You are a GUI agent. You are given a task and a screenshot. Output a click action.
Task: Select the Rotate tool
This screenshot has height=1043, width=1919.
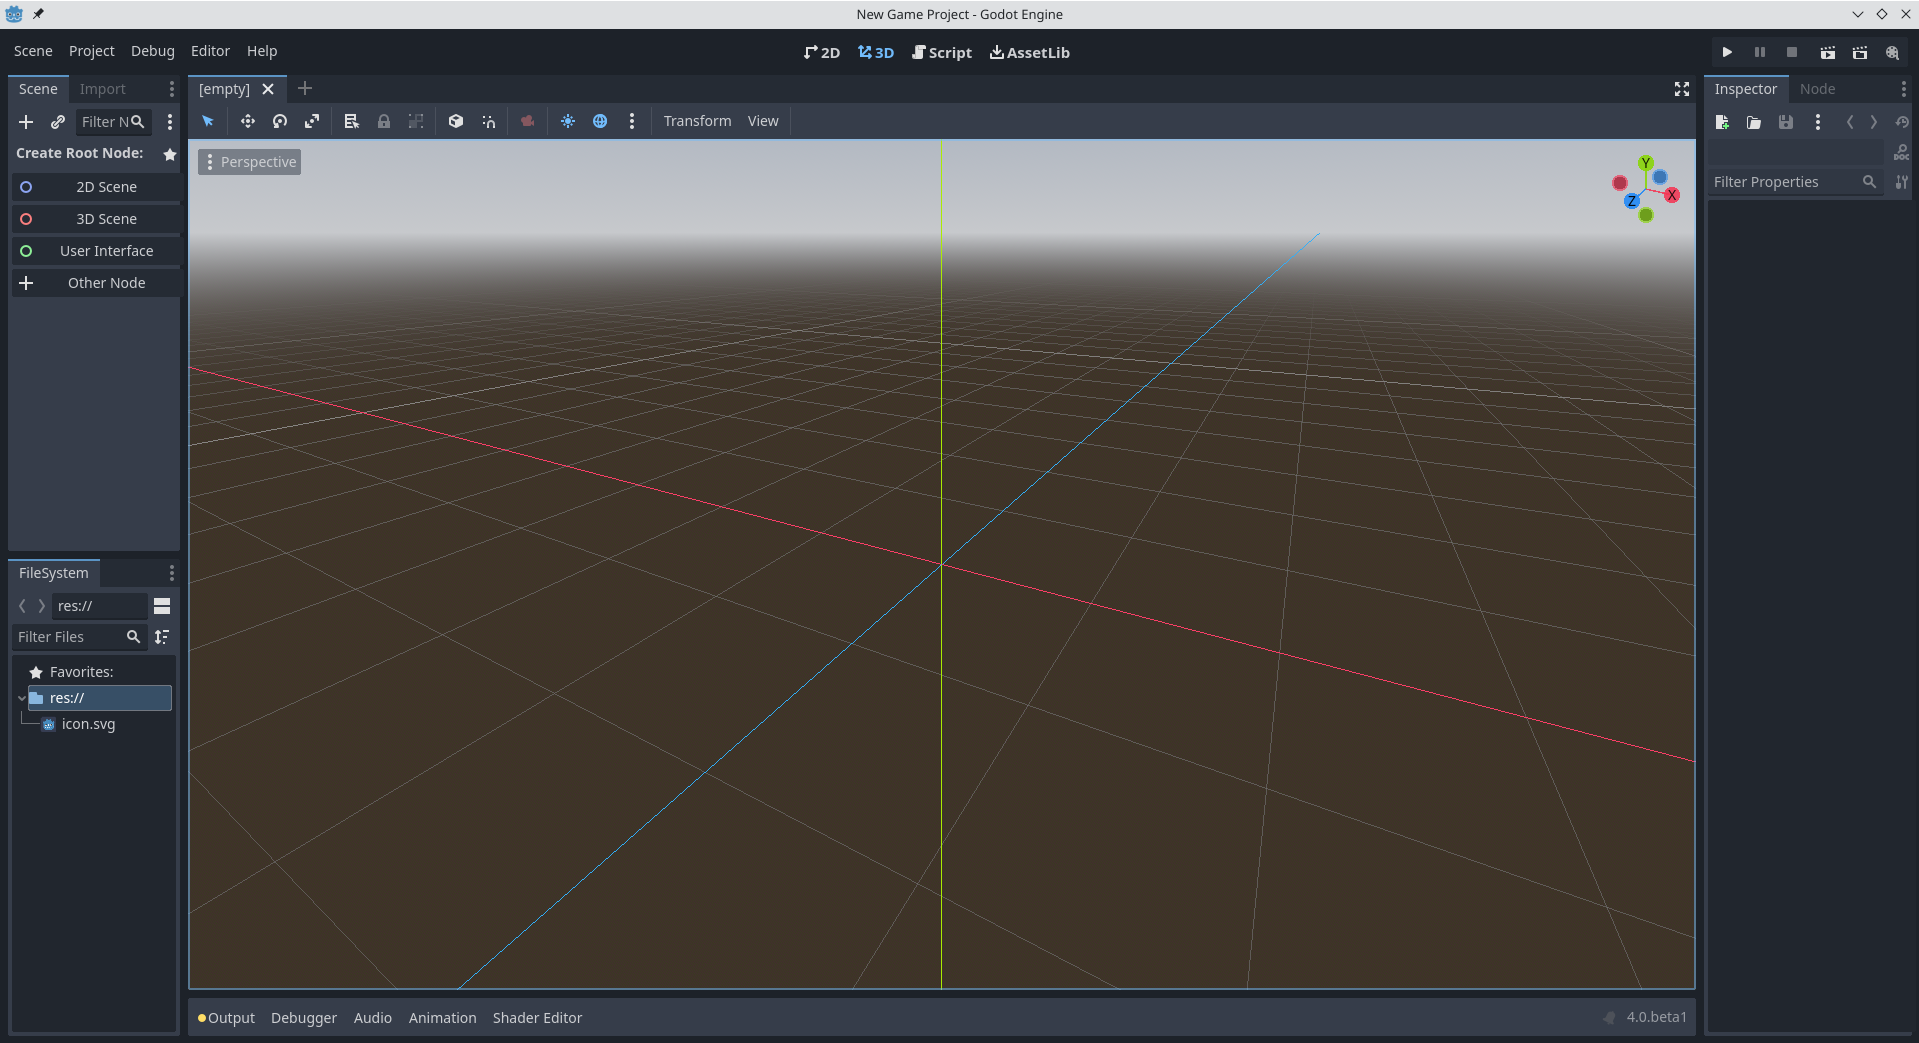point(280,121)
